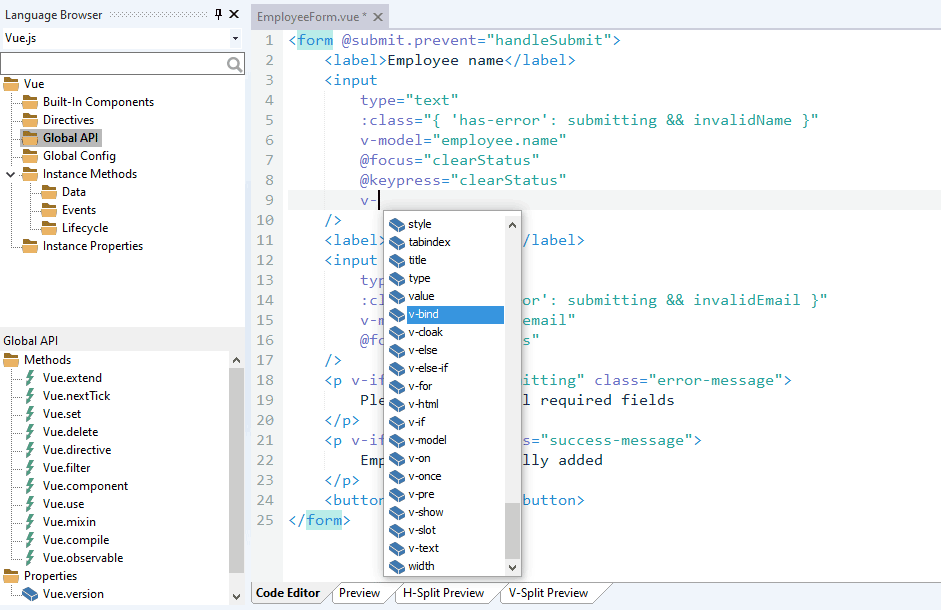Click the Vue.version property icon
The height and width of the screenshot is (610, 941).
[x=30, y=594]
